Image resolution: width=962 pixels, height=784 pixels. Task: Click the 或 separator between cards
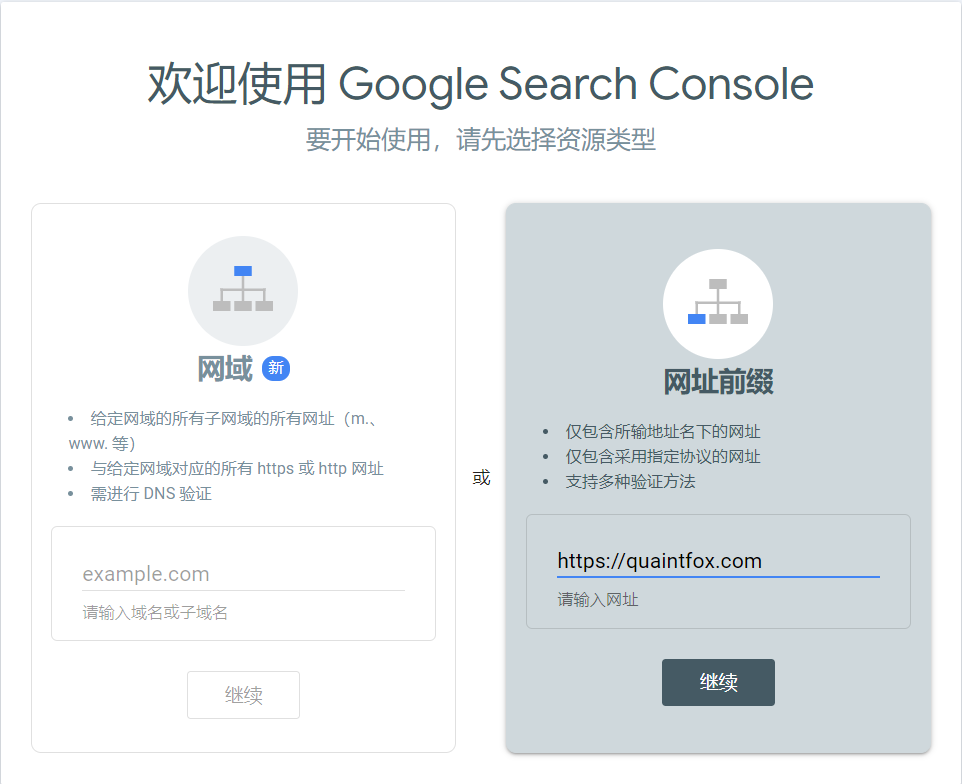[481, 478]
